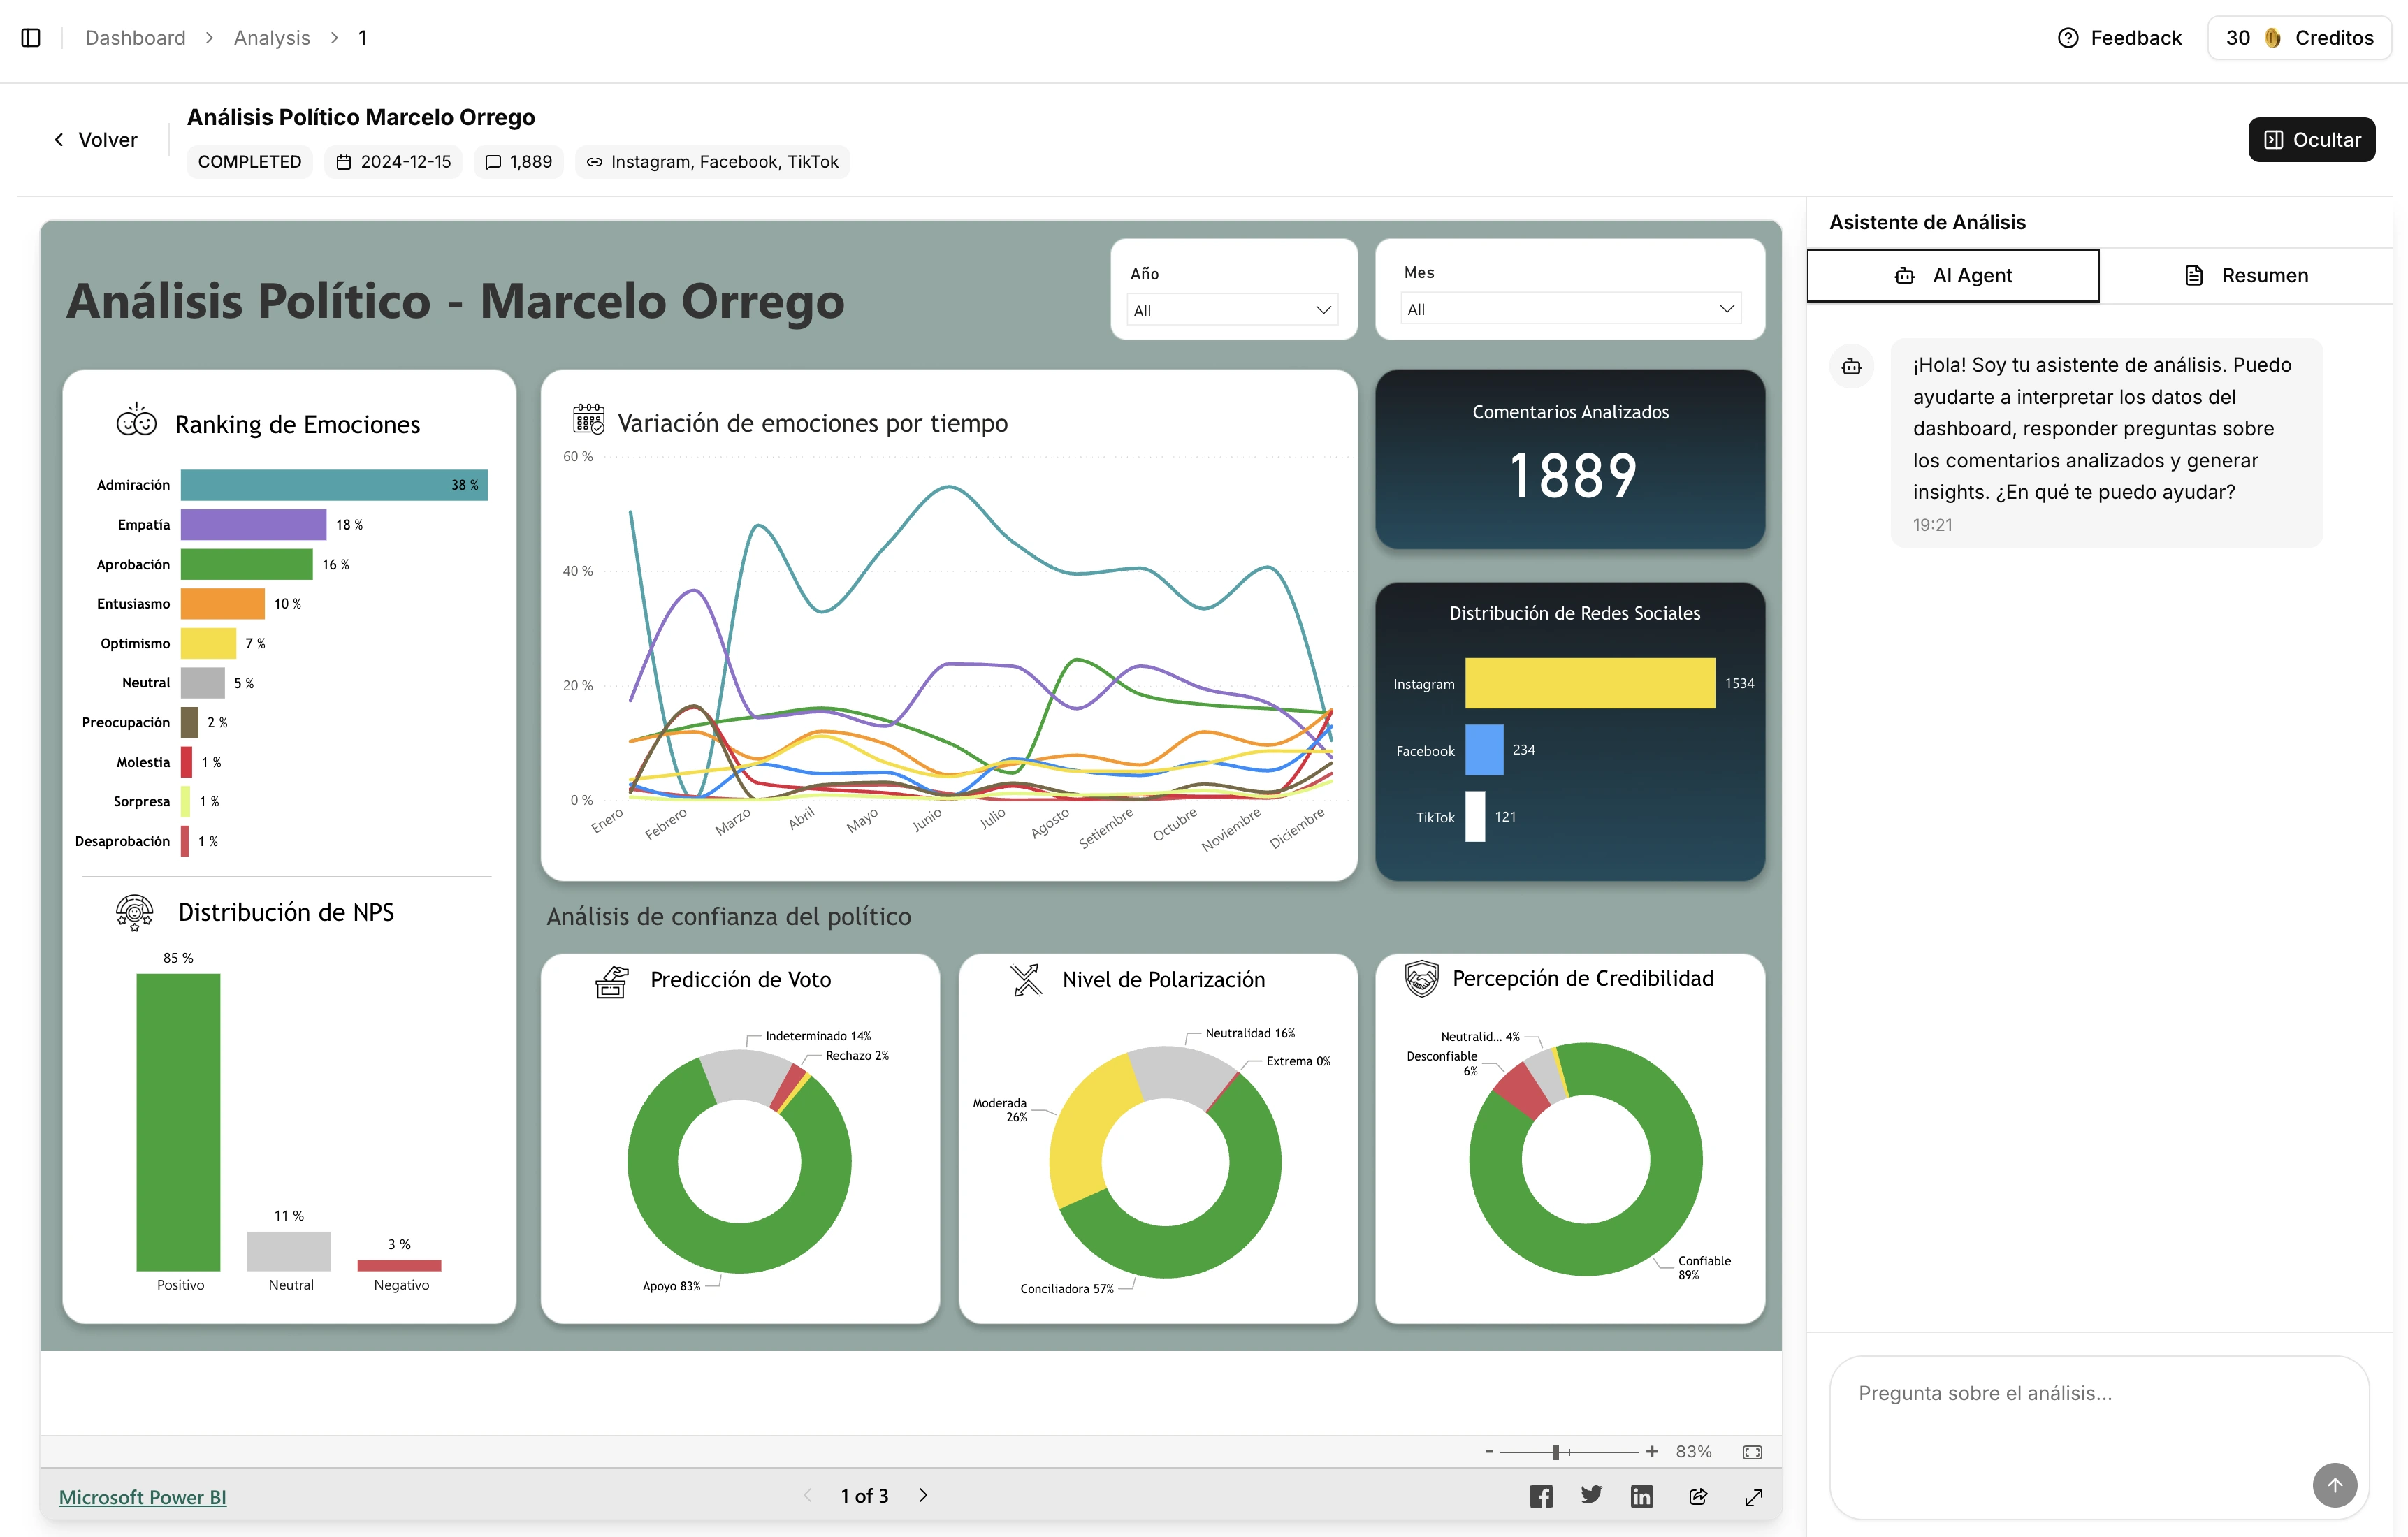Go to the next report page

coord(923,1495)
